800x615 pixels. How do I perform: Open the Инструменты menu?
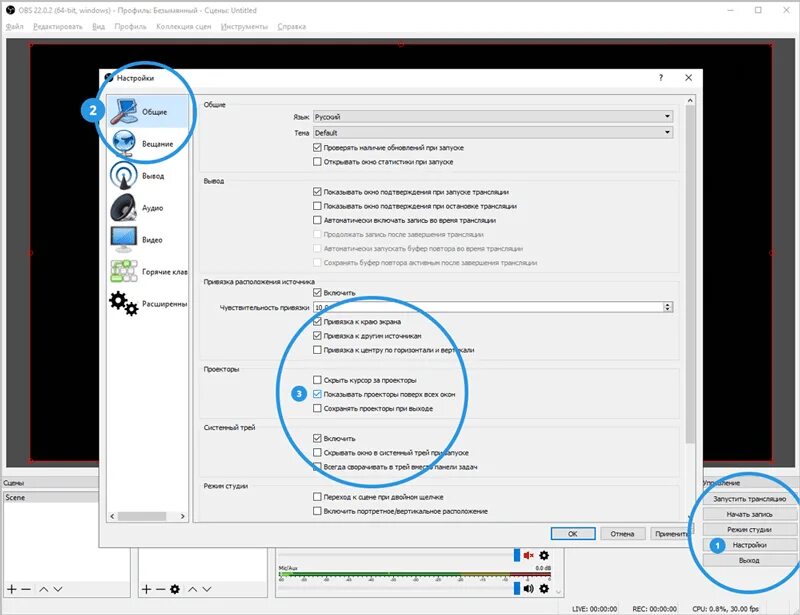(244, 27)
